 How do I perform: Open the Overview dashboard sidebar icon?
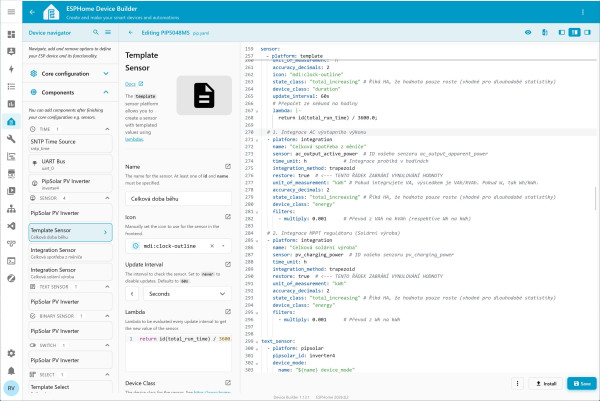[11, 34]
